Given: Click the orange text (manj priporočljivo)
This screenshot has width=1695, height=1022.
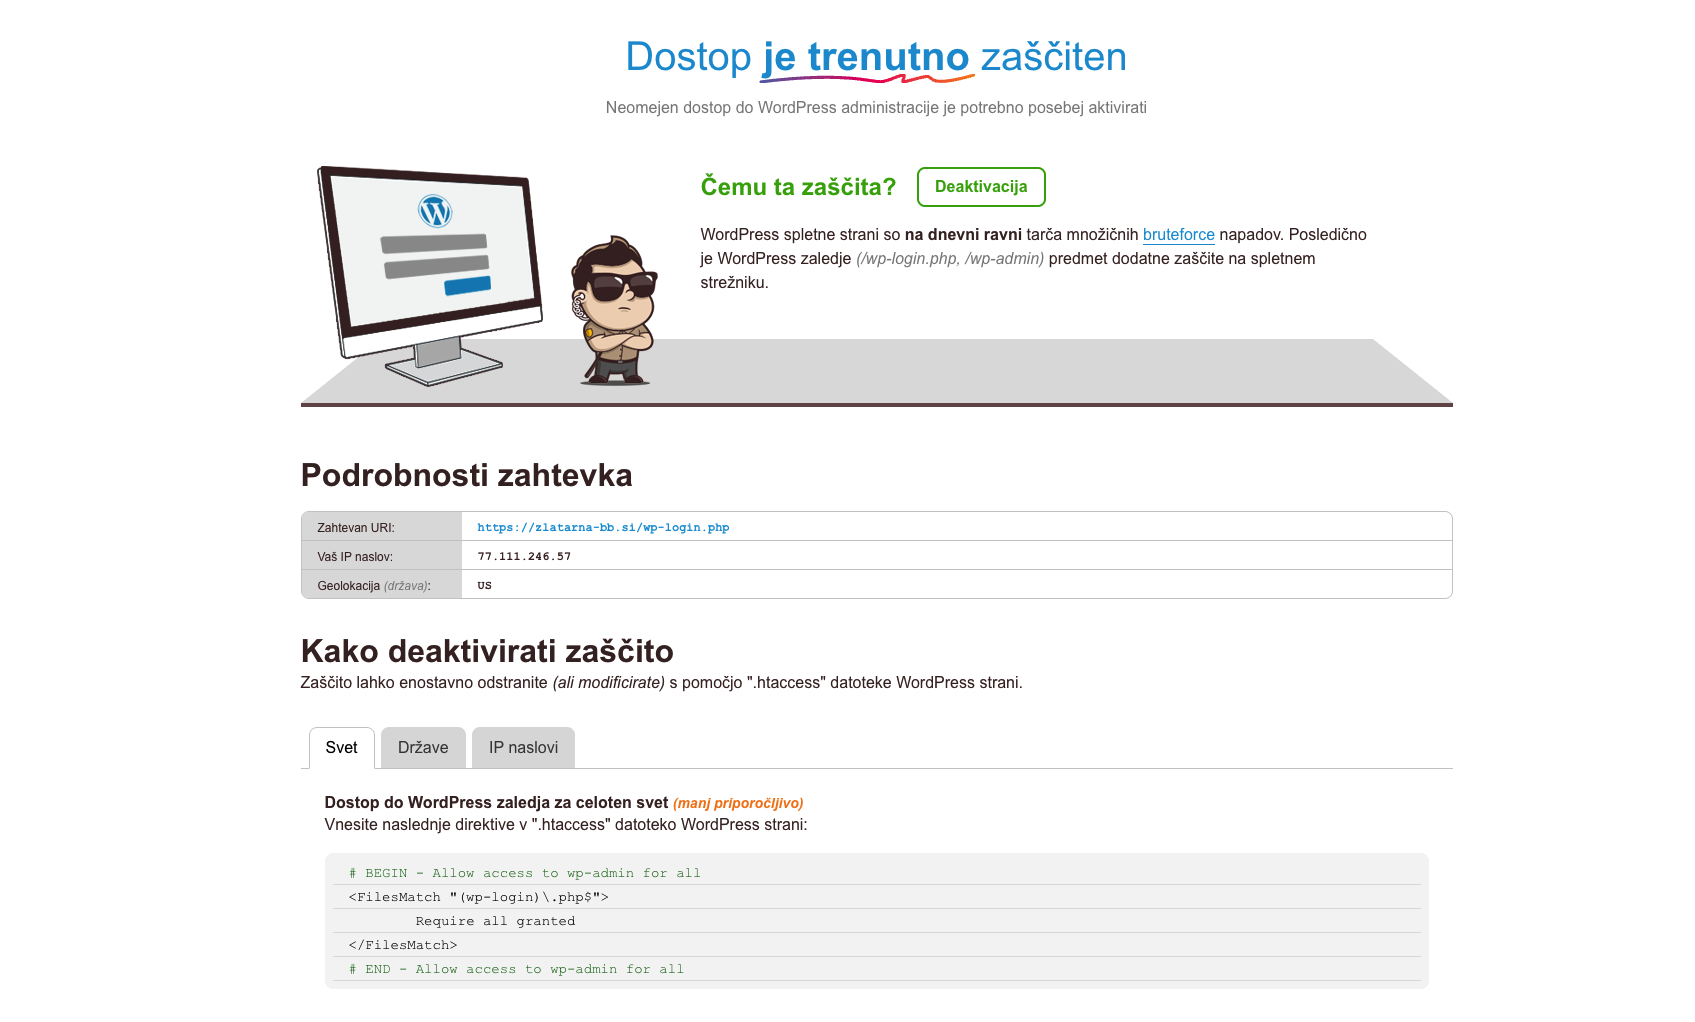Looking at the screenshot, I should coord(738,803).
